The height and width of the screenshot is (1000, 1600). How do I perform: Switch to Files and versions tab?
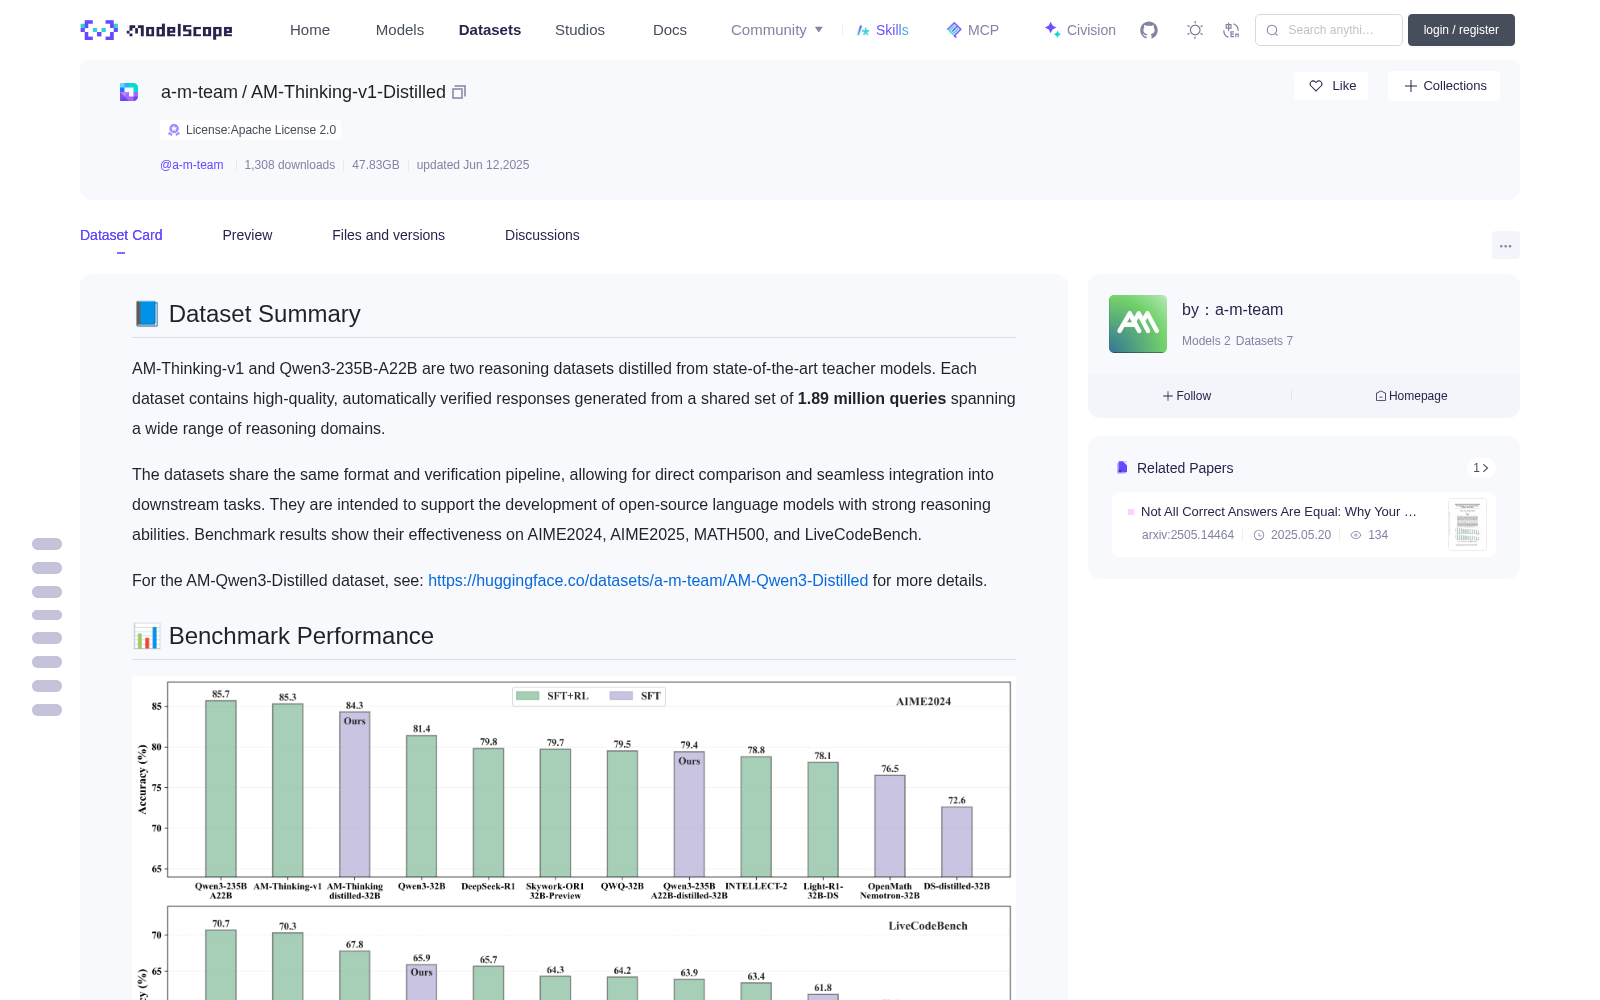(388, 235)
